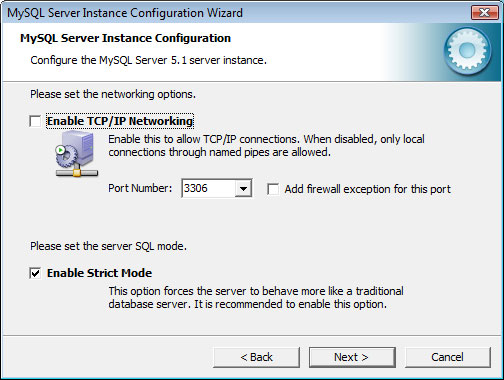Image resolution: width=504 pixels, height=380 pixels.
Task: Cancel the configuration wizard
Action: [448, 357]
